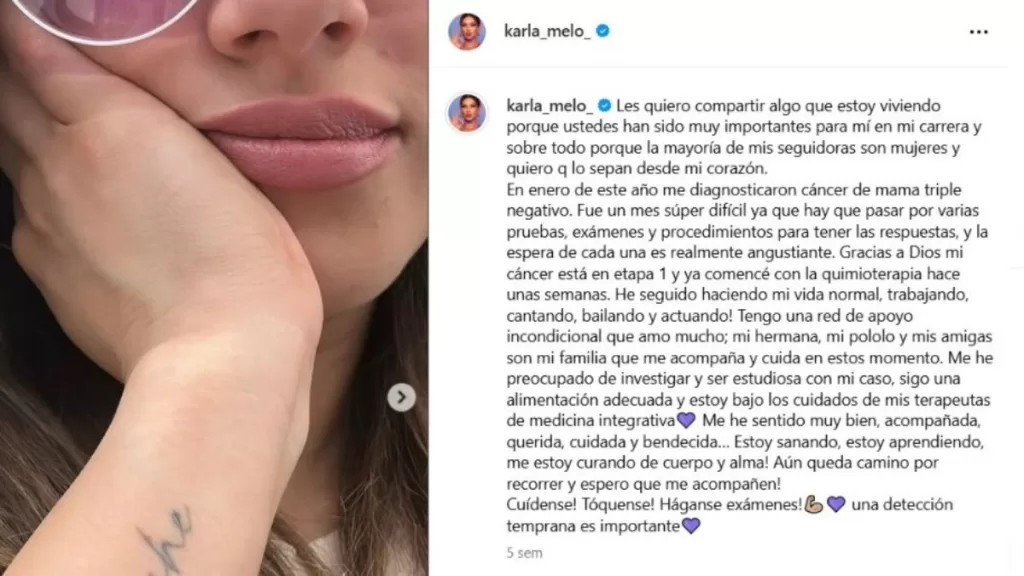Click the flexed bicep emoji
Screen dimensions: 1024x576
[813, 504]
